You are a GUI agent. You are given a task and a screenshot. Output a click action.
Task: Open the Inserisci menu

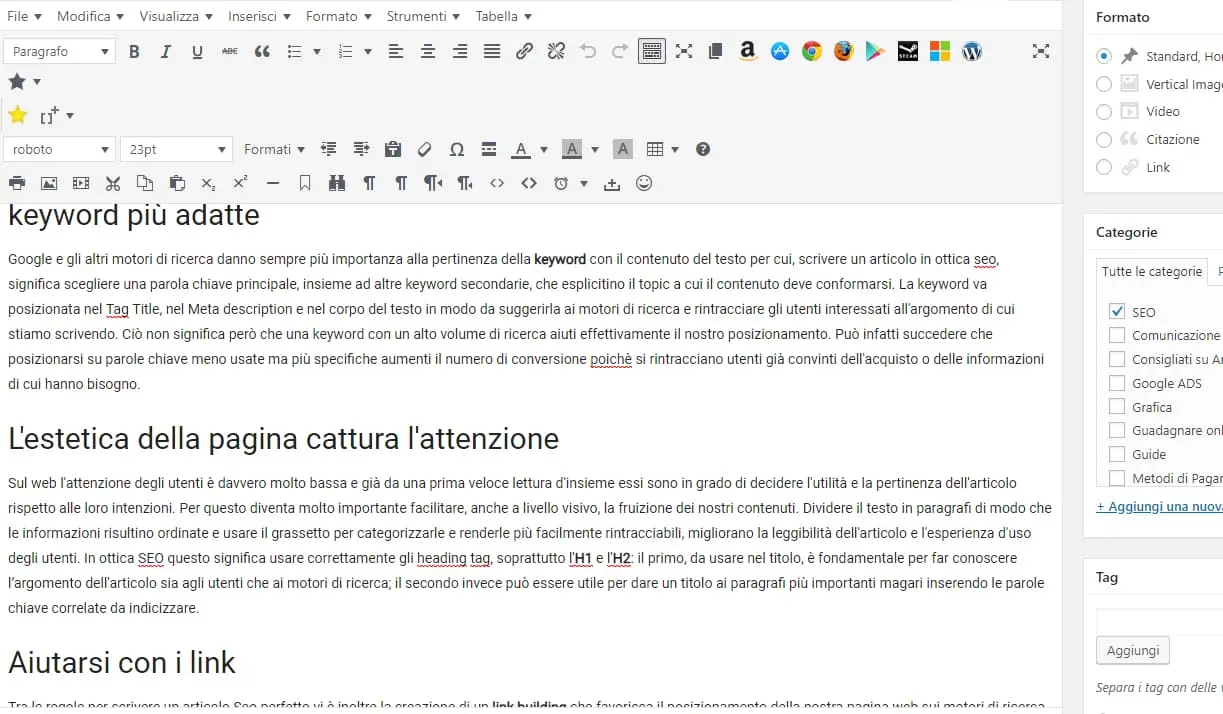259,16
